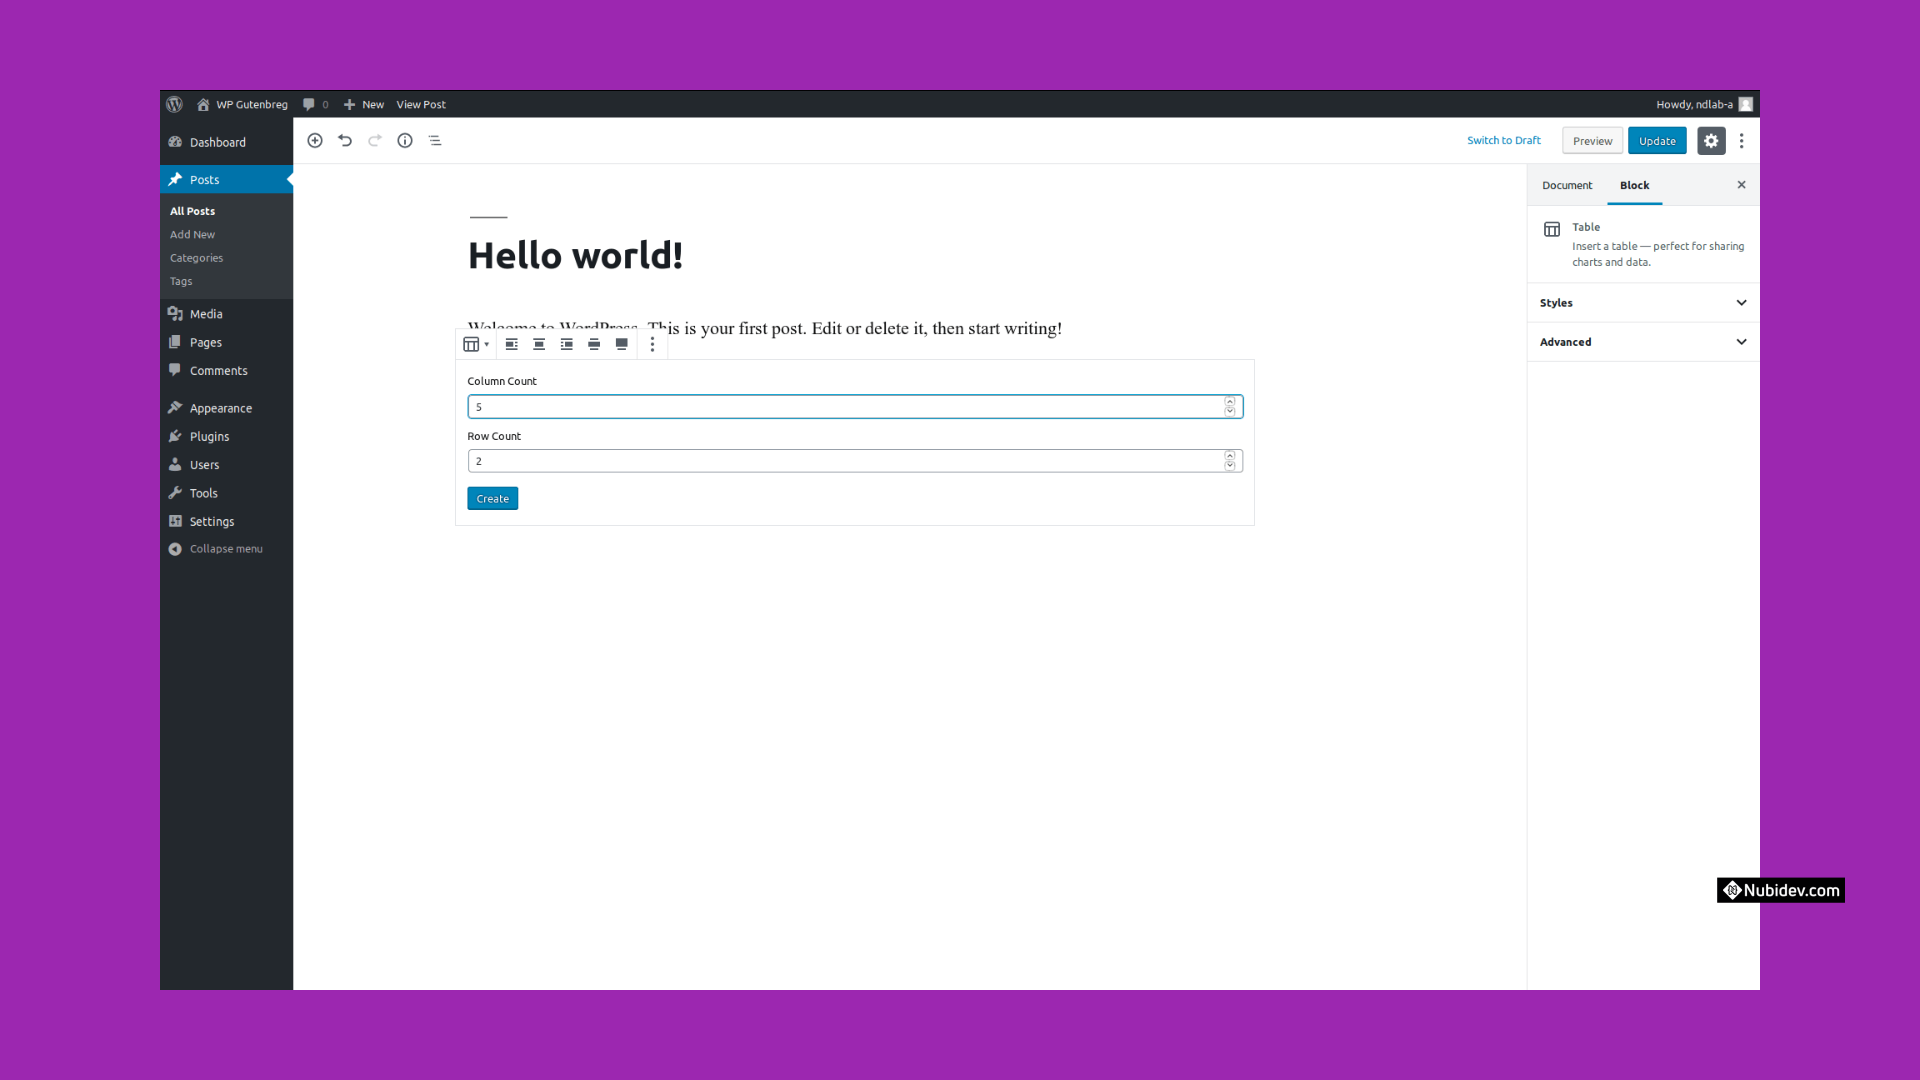The image size is (1920, 1080).
Task: Click the Undo arrow in the editor toolbar
Action: pos(345,140)
